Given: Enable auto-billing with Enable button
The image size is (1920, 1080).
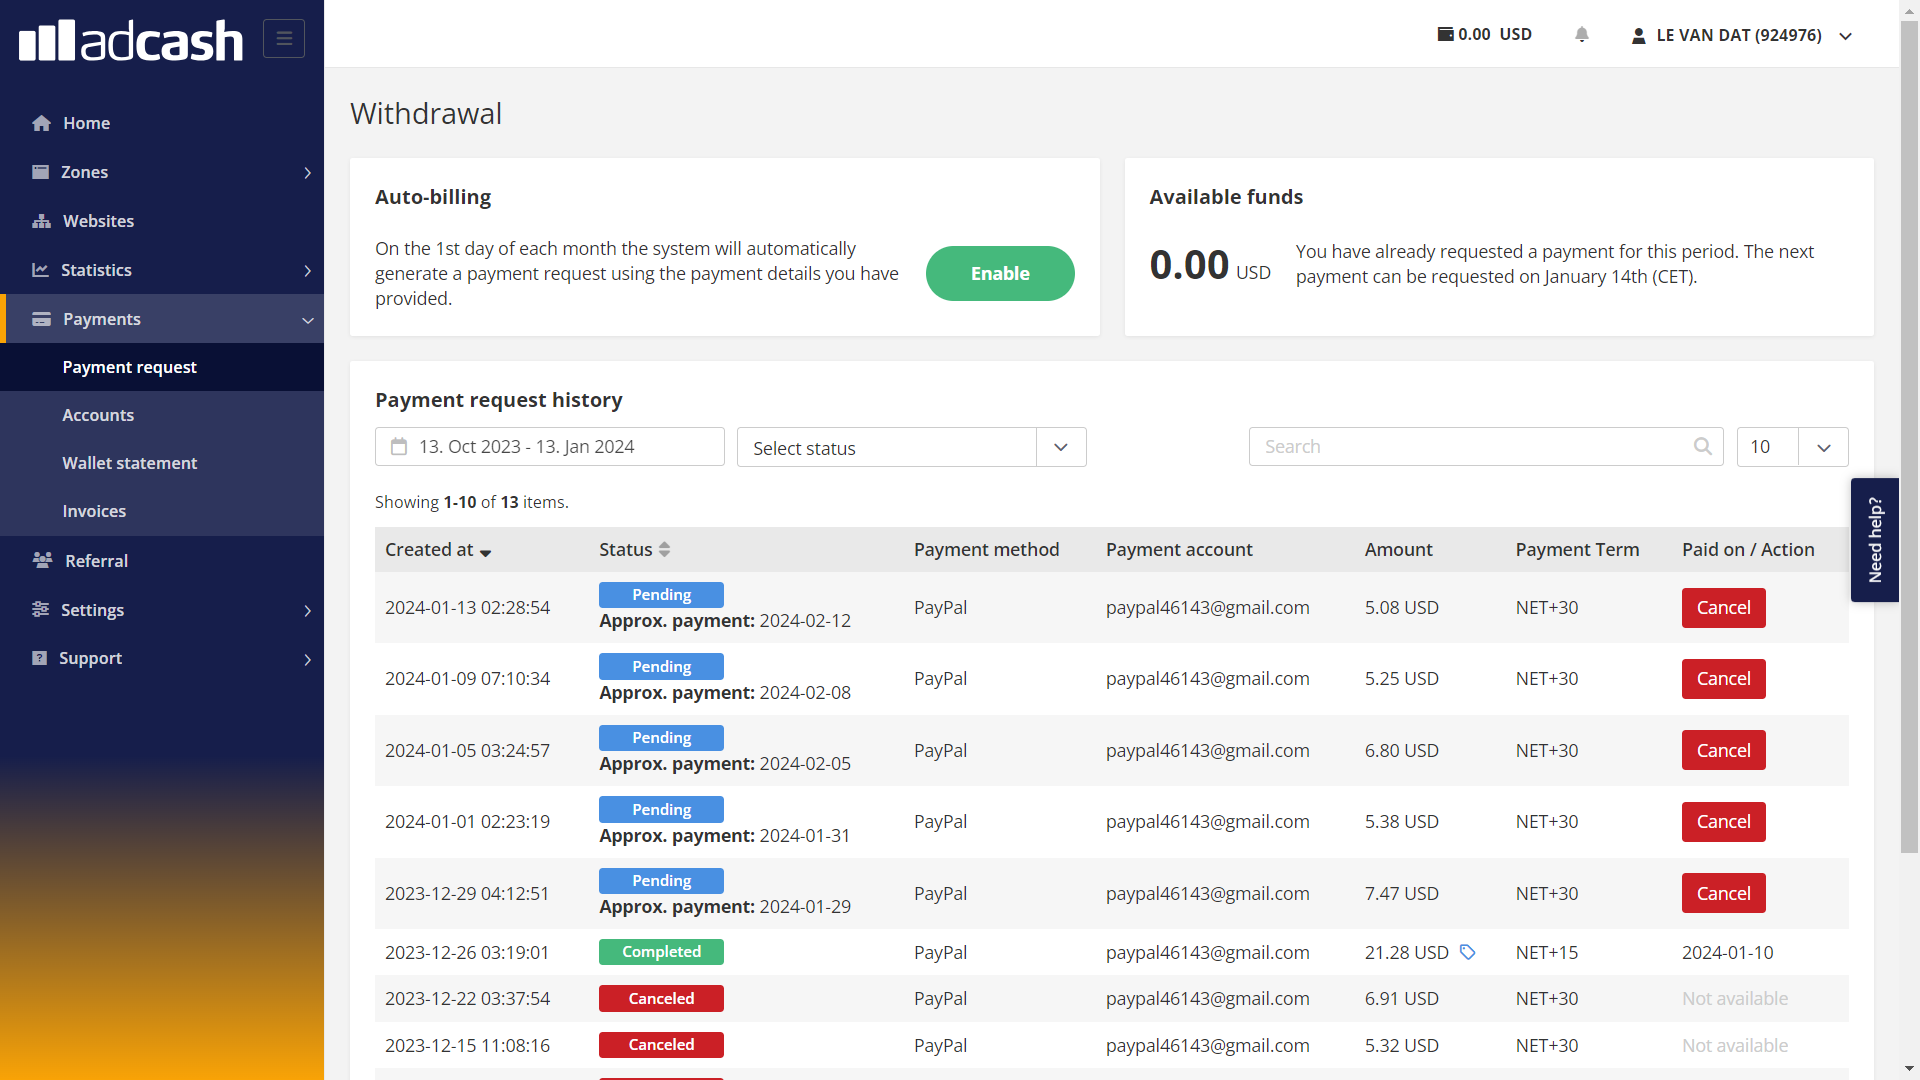Looking at the screenshot, I should [1000, 273].
